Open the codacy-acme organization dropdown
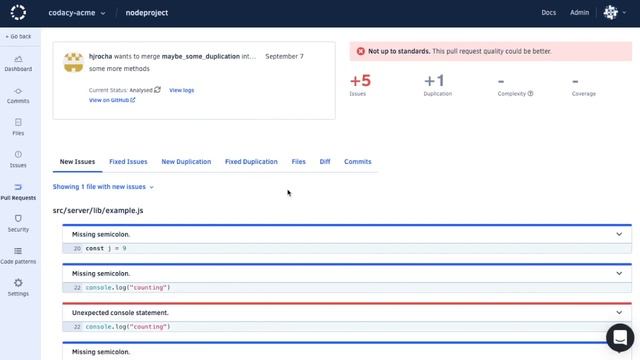 point(77,13)
